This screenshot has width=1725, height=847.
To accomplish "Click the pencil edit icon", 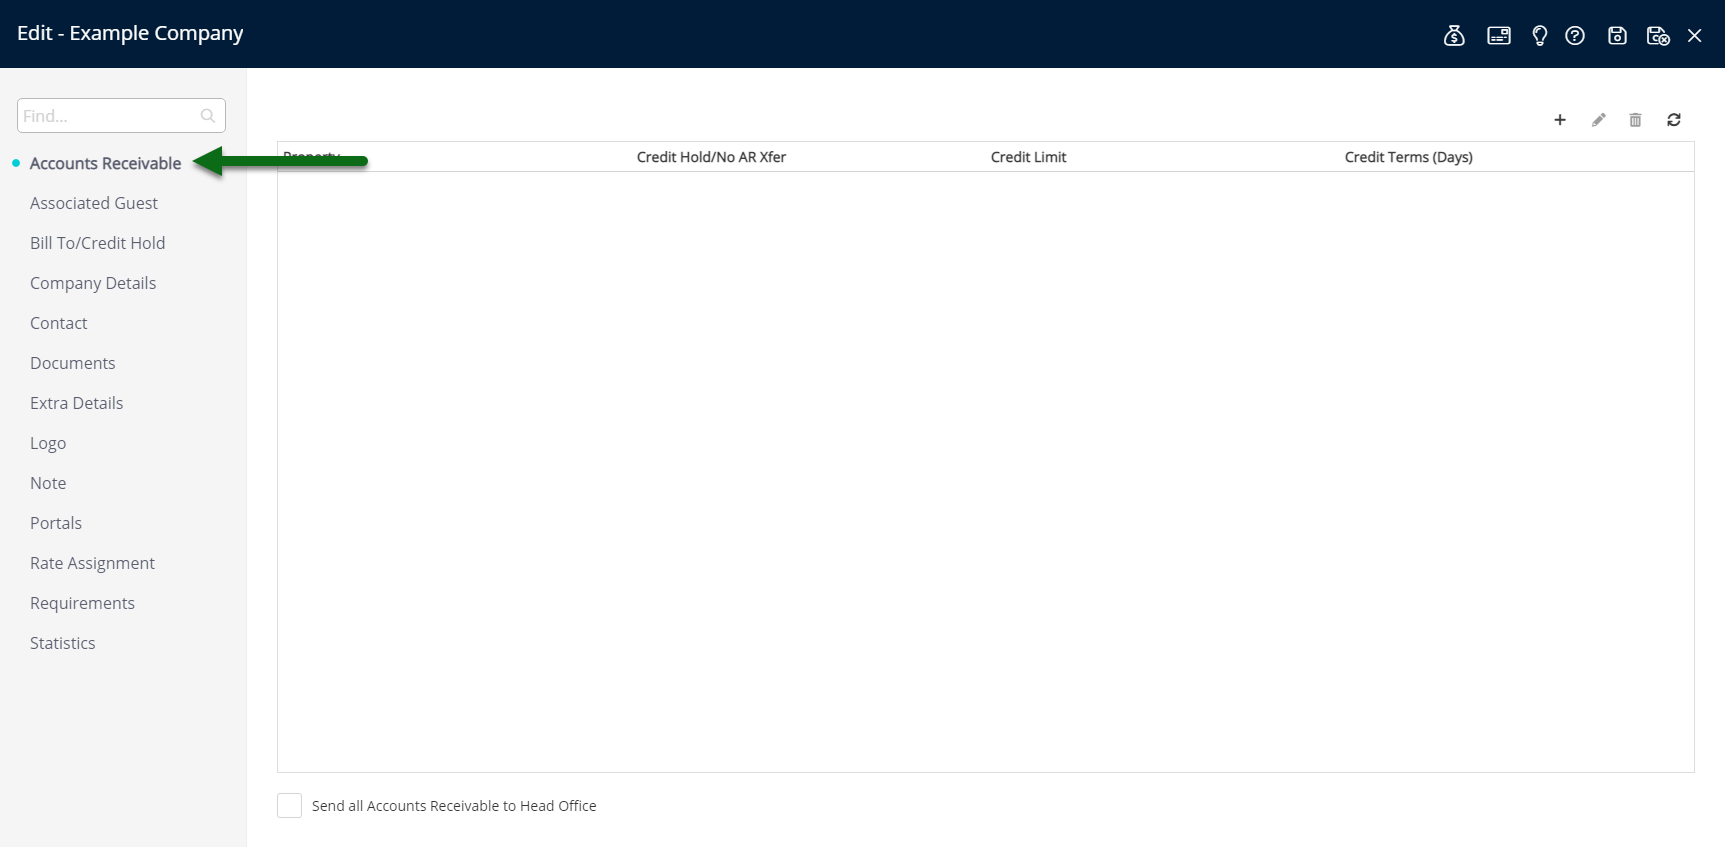I will pyautogui.click(x=1599, y=120).
